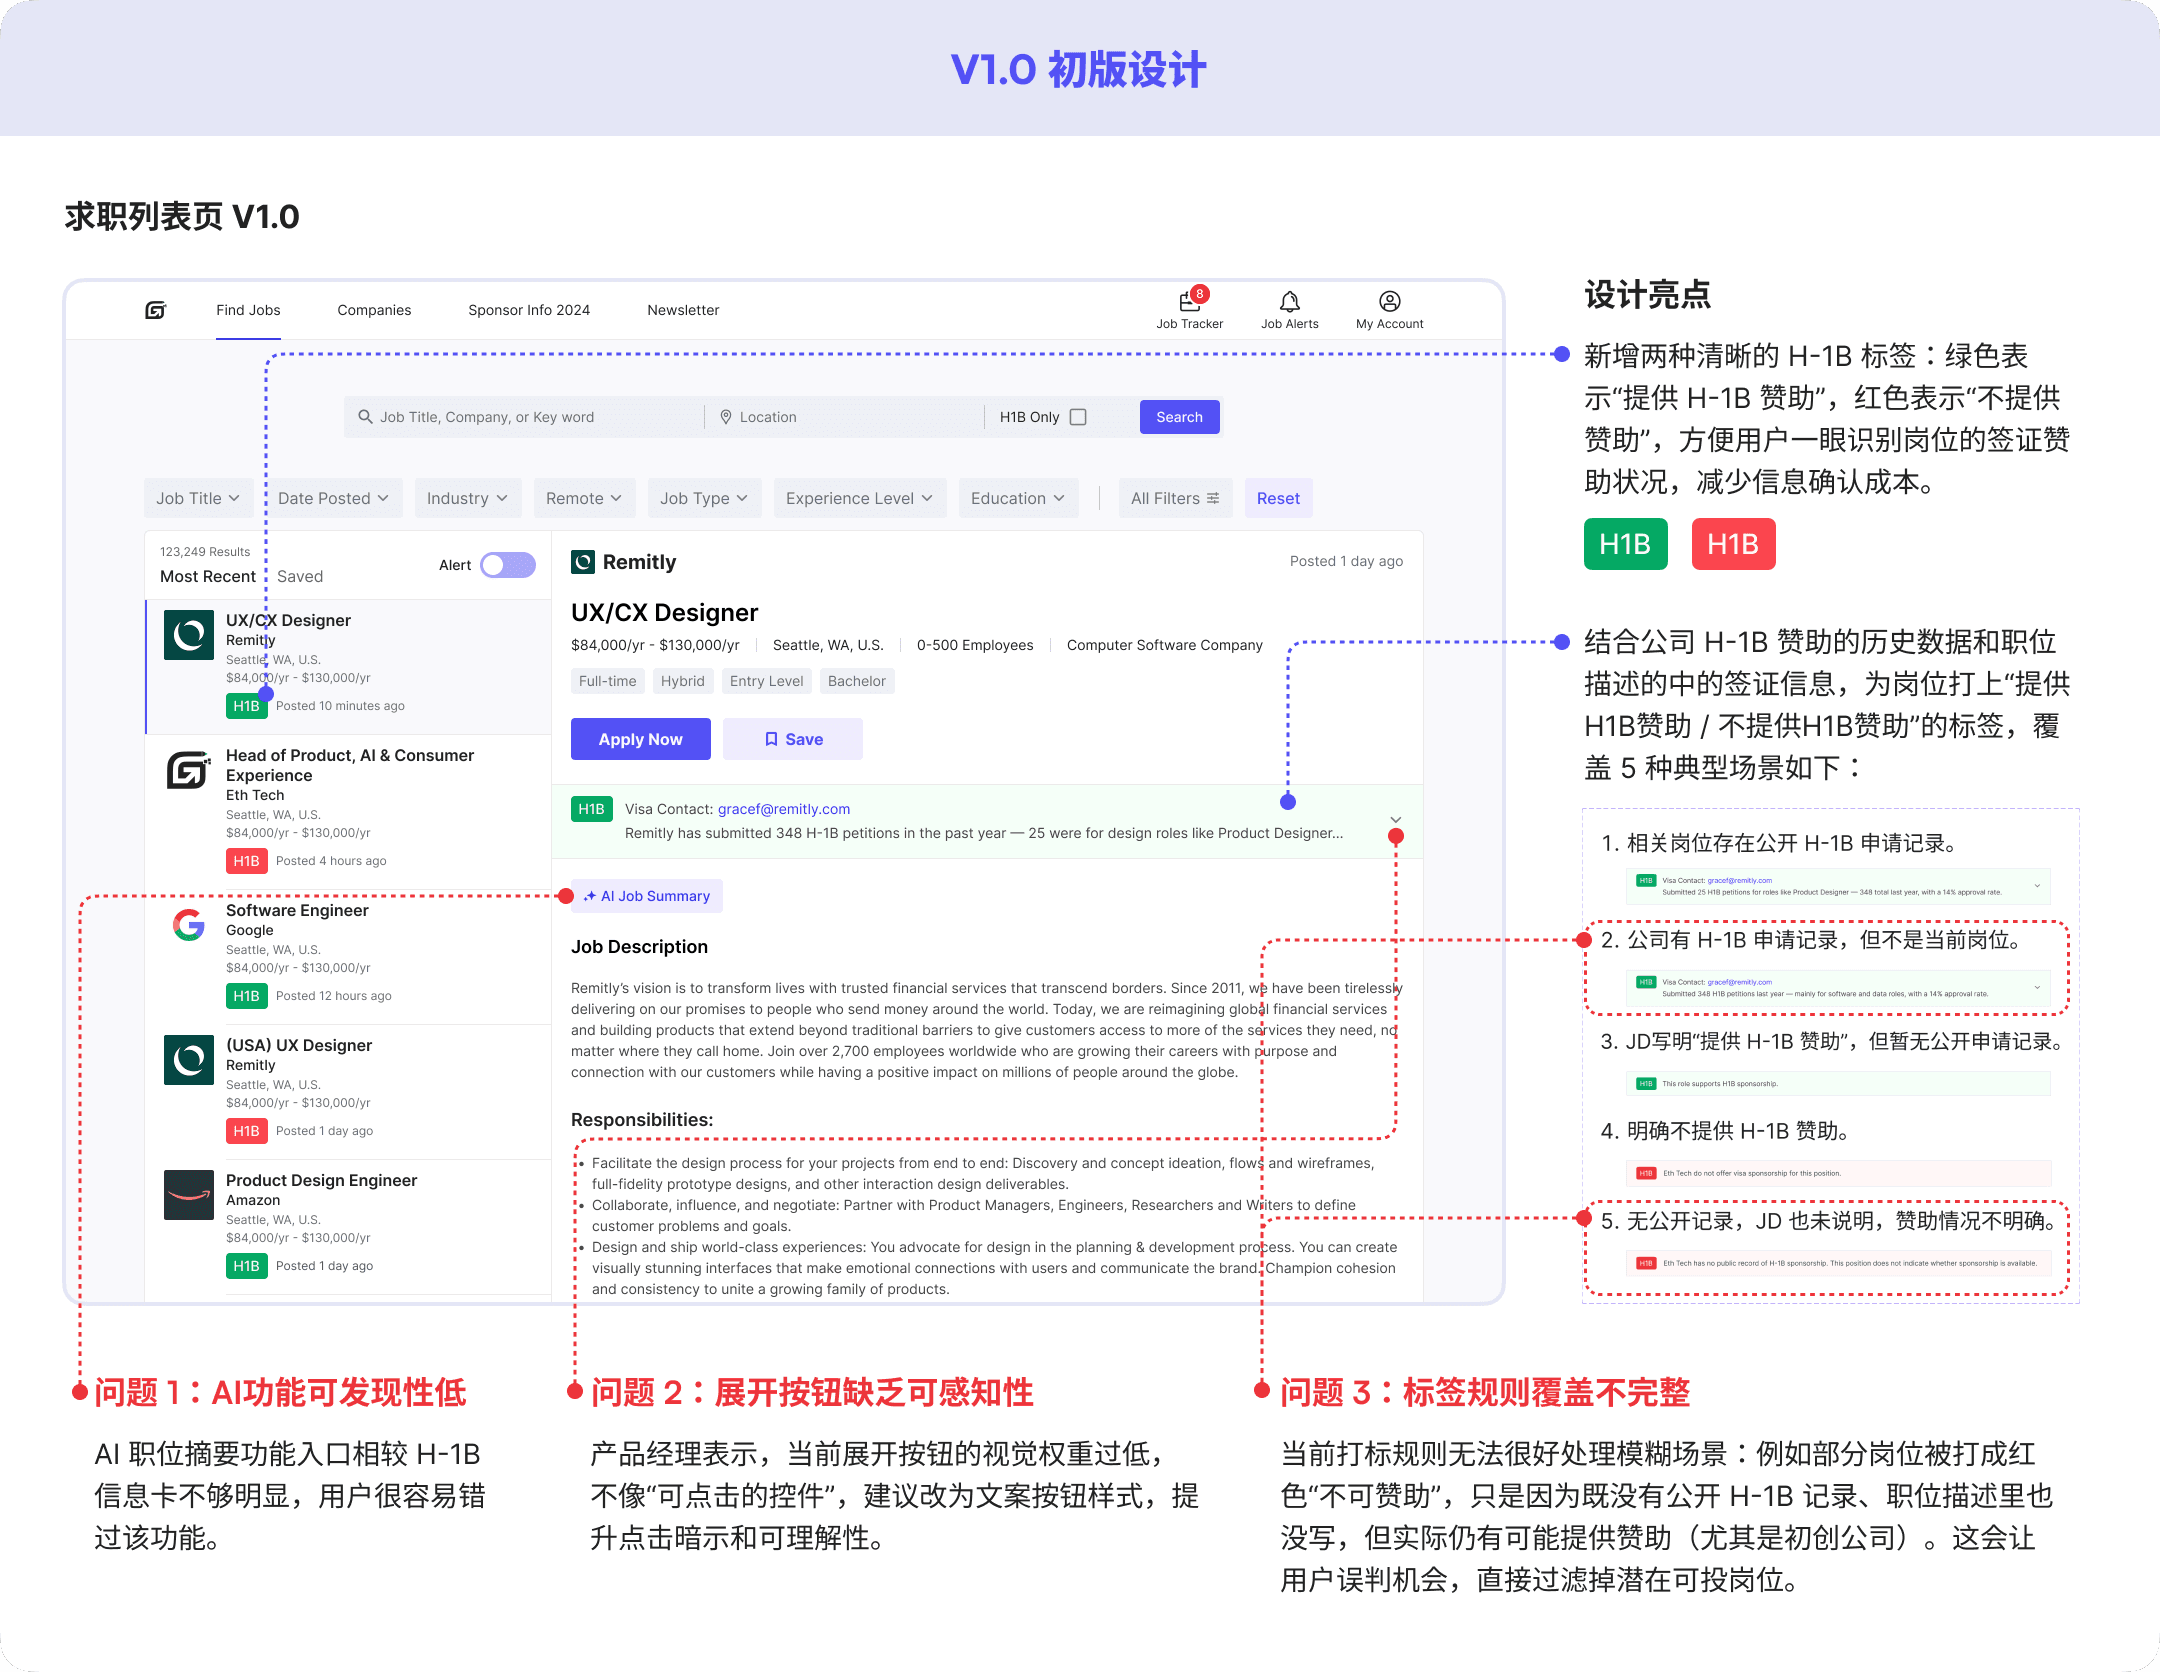Check the H1B Only checkbox
The height and width of the screenshot is (1672, 2160).
[x=1078, y=417]
